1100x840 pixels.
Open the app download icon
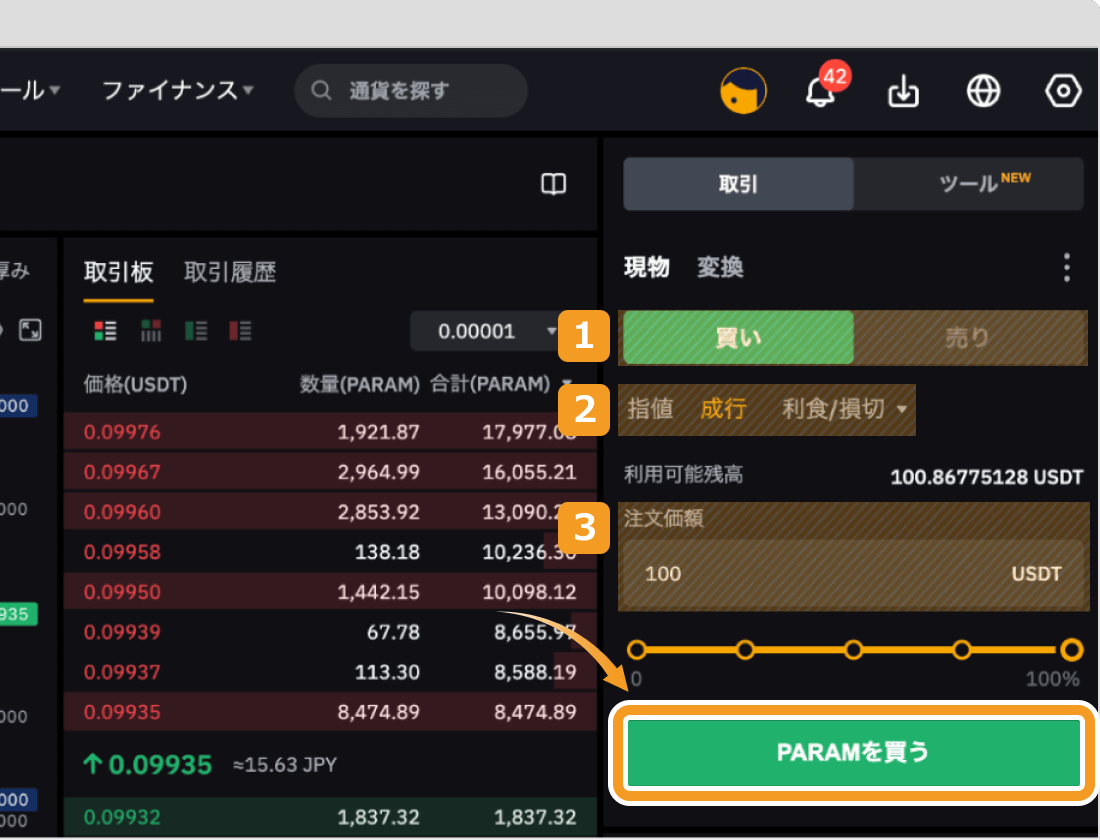click(903, 91)
